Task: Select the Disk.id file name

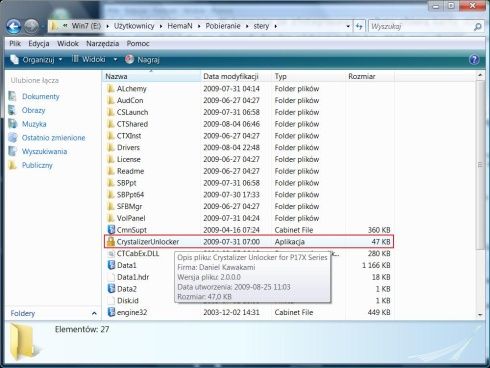Action: 128,301
